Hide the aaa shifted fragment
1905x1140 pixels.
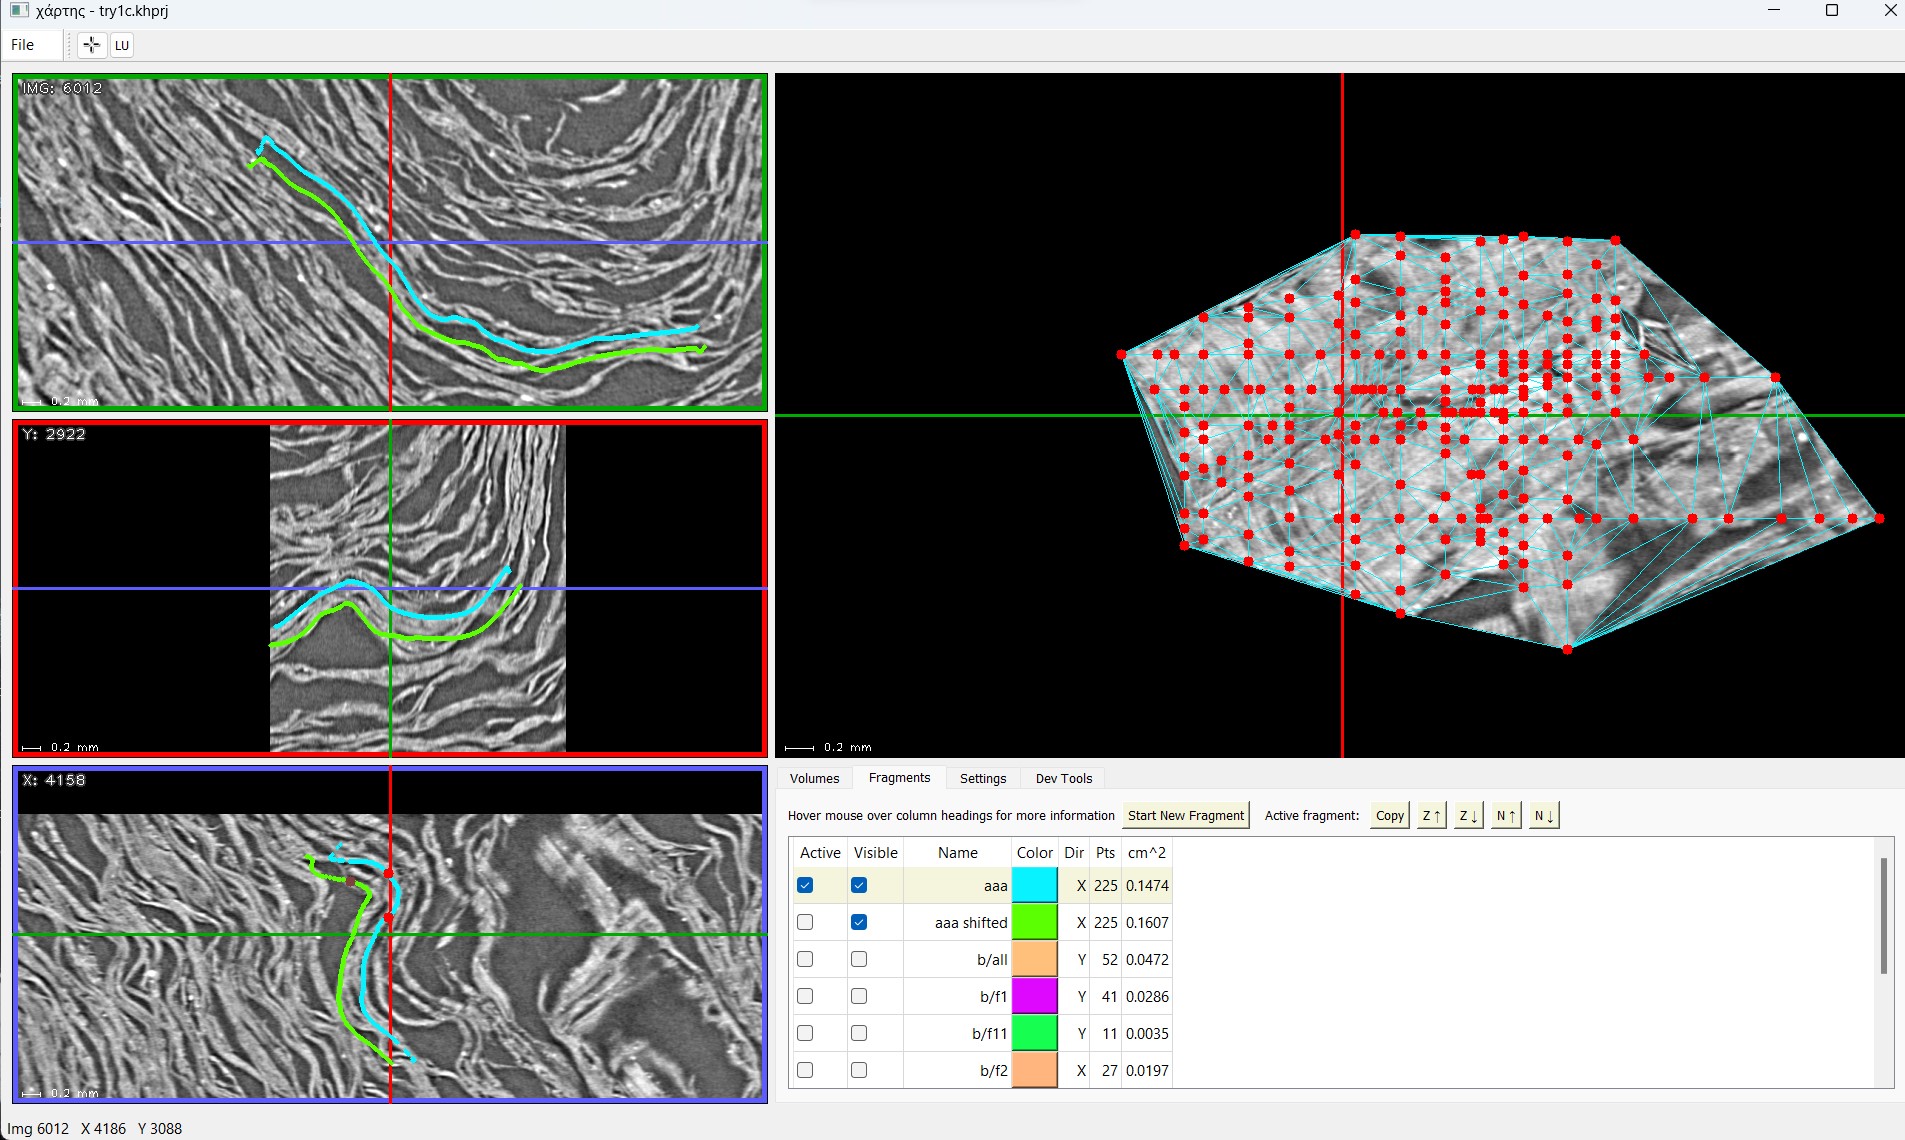pyautogui.click(x=859, y=923)
